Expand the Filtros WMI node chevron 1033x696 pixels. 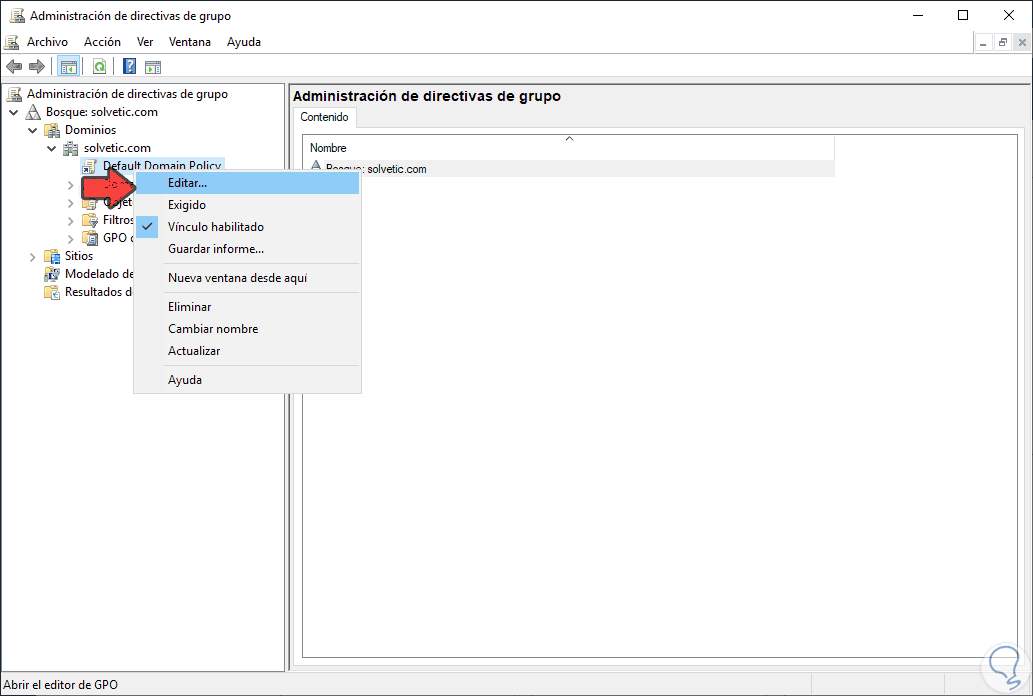70,221
